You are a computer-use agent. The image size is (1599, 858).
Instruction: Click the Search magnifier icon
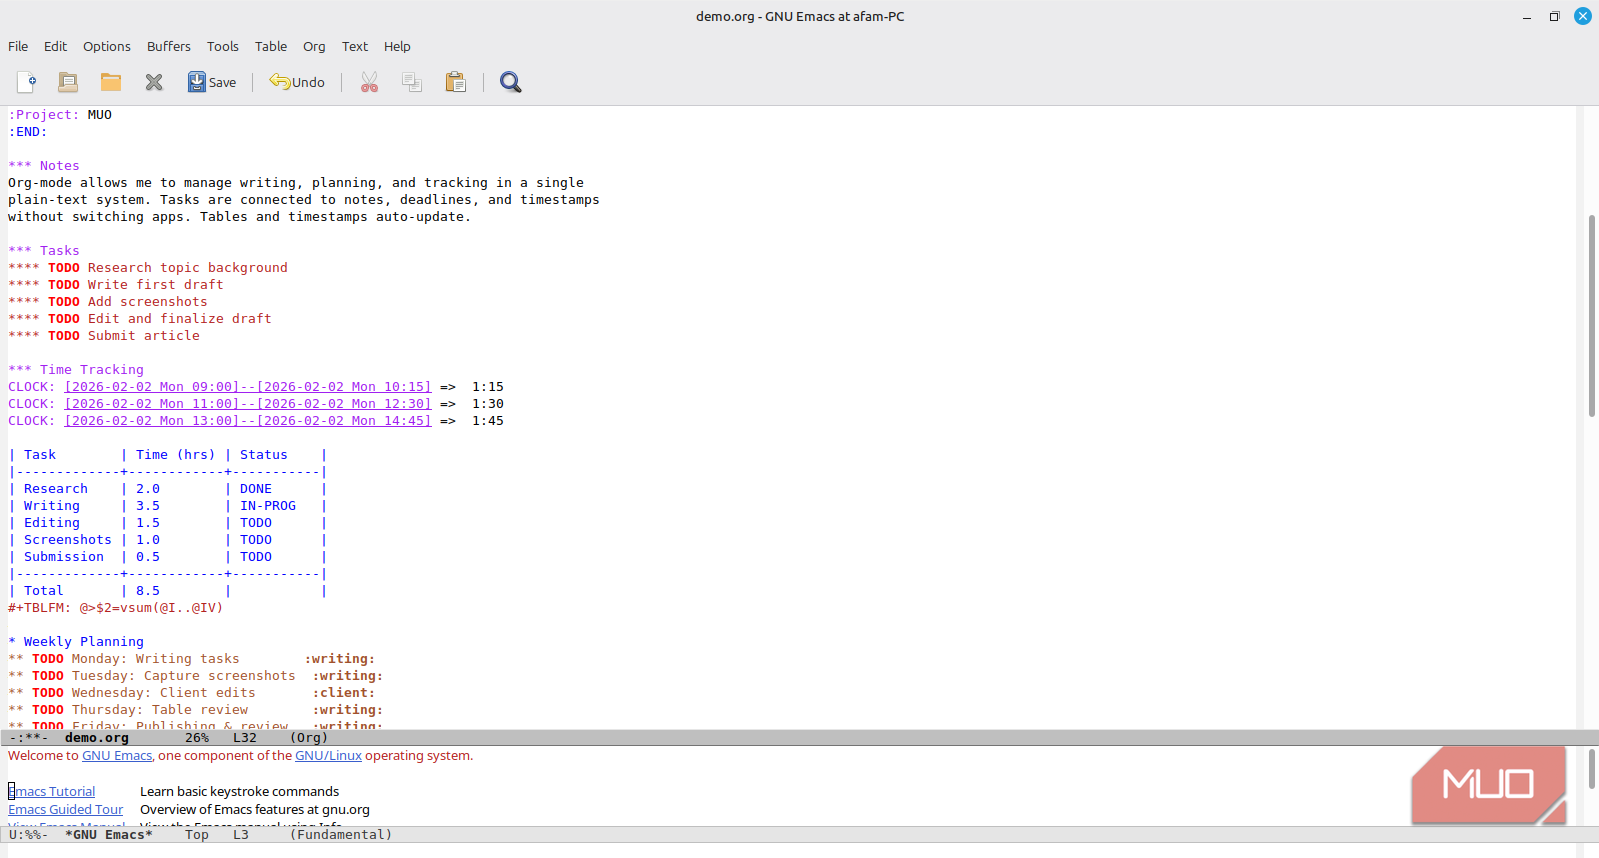(511, 82)
